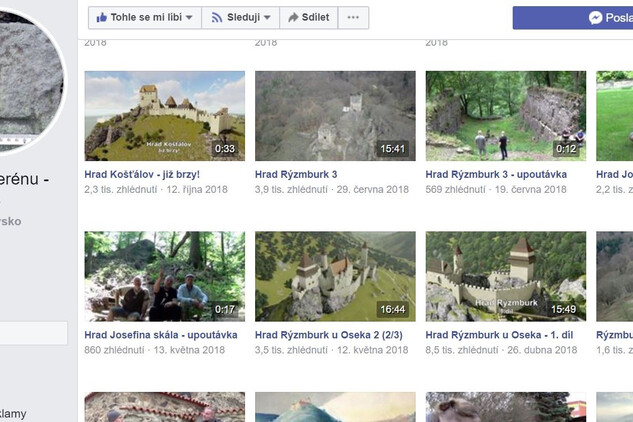Open the three-dots more options button

353,18
